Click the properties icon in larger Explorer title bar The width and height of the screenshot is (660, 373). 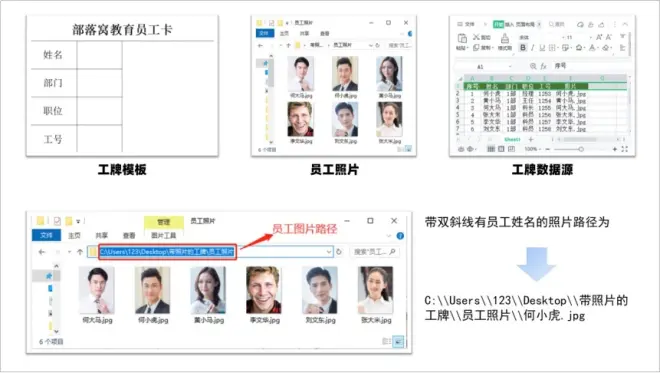57,221
